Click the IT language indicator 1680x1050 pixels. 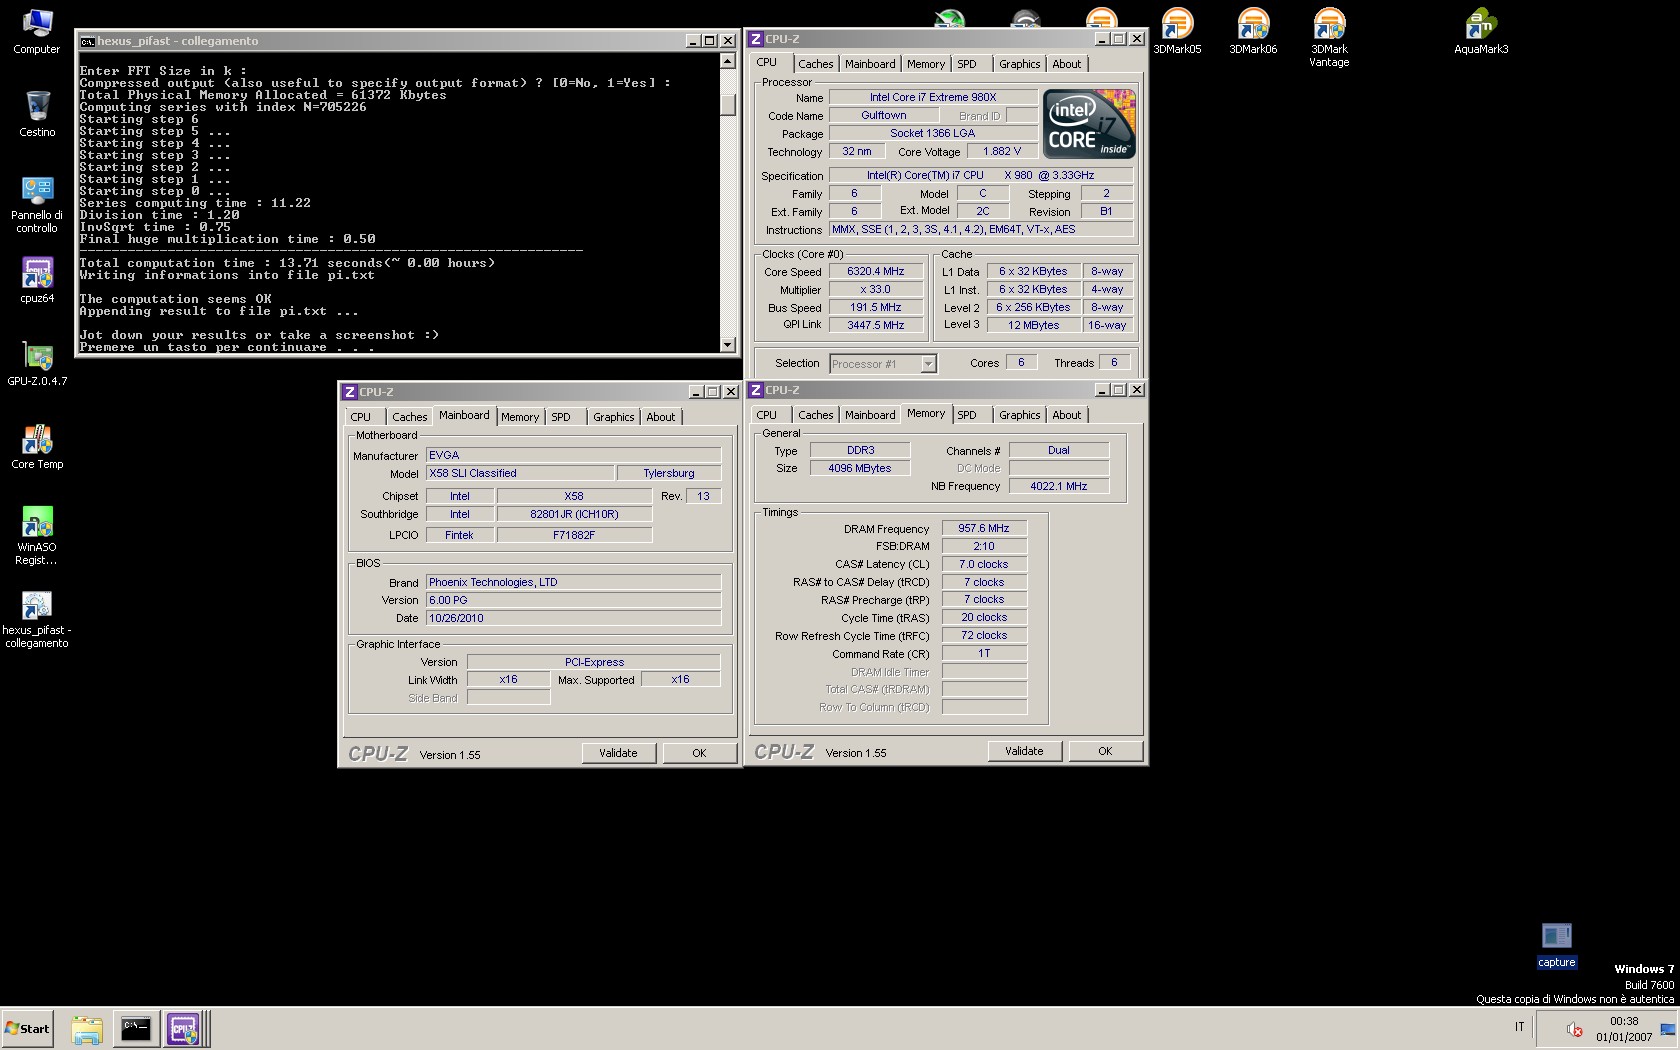pyautogui.click(x=1519, y=1027)
